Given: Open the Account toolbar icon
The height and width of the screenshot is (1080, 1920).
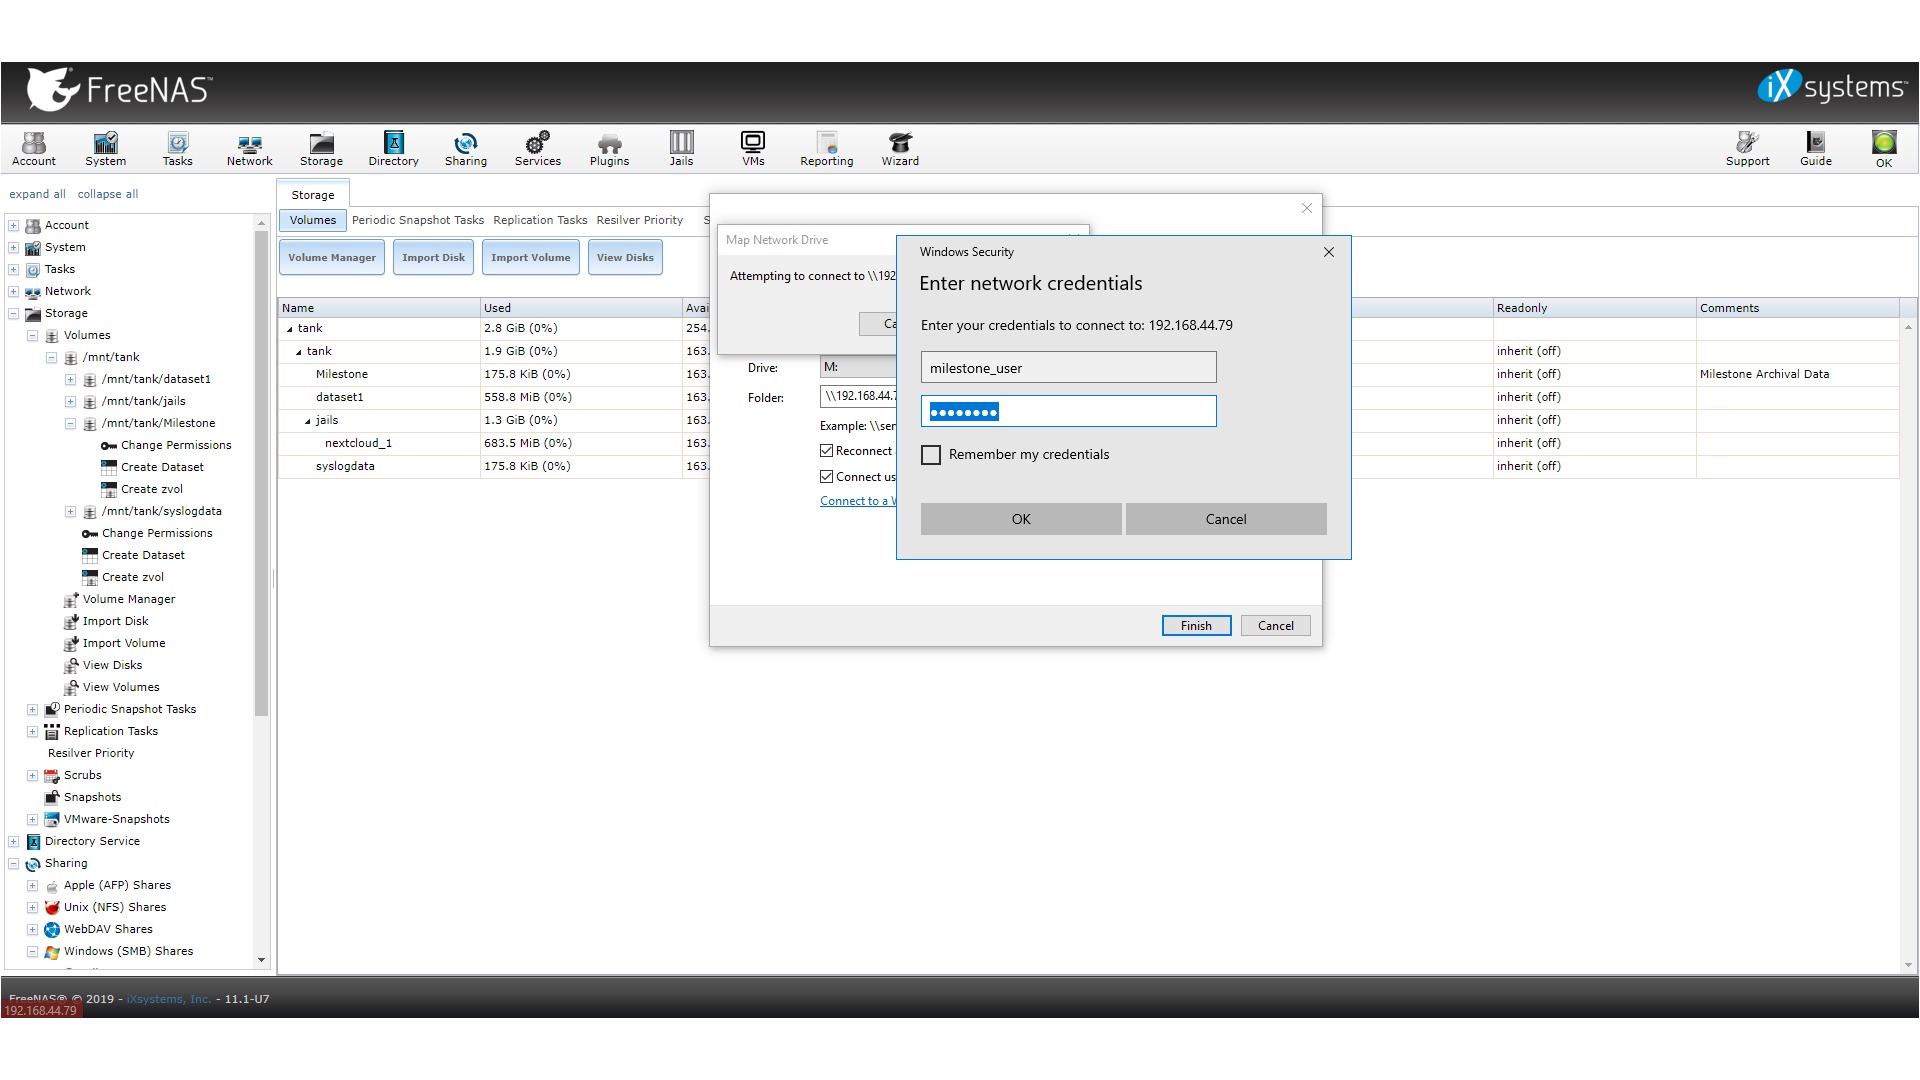Looking at the screenshot, I should (x=34, y=148).
